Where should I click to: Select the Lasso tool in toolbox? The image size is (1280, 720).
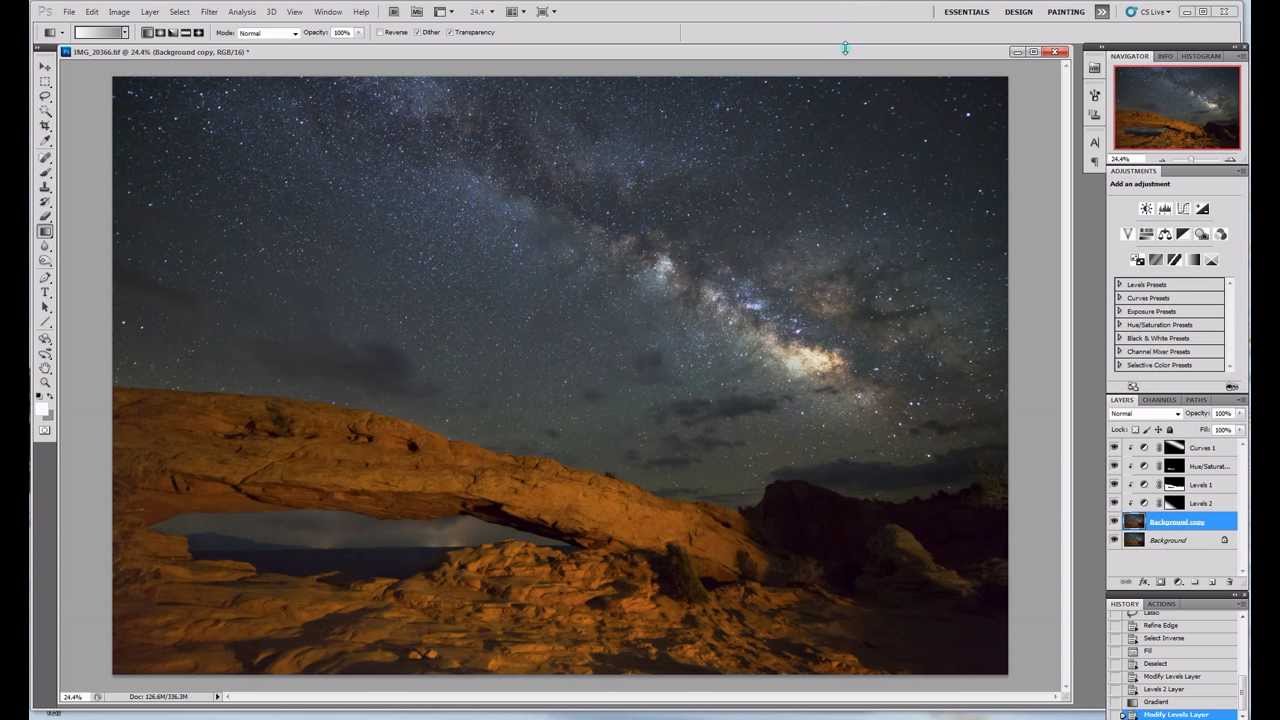[45, 97]
